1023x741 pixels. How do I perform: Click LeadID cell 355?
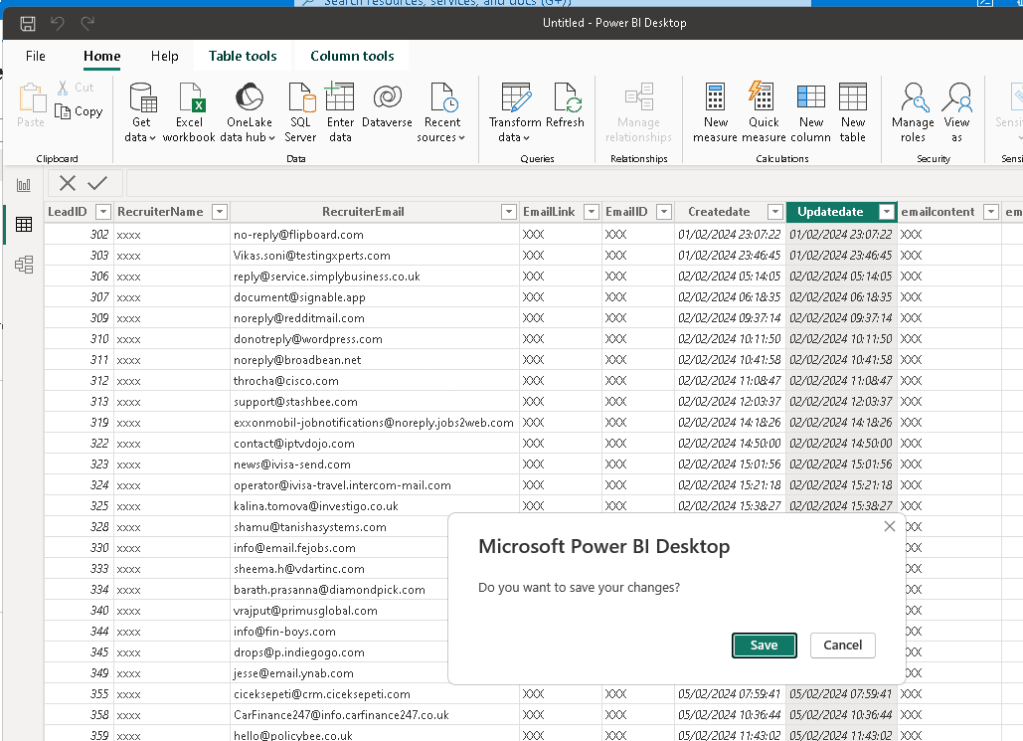(x=79, y=694)
